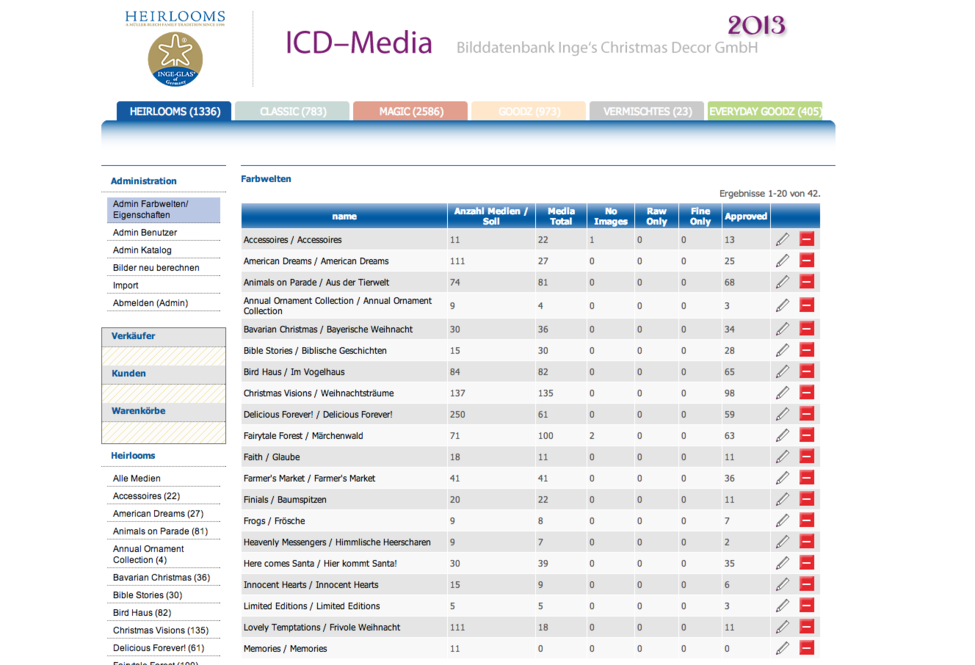
Task: Delete the Memories row
Action: pyautogui.click(x=806, y=648)
